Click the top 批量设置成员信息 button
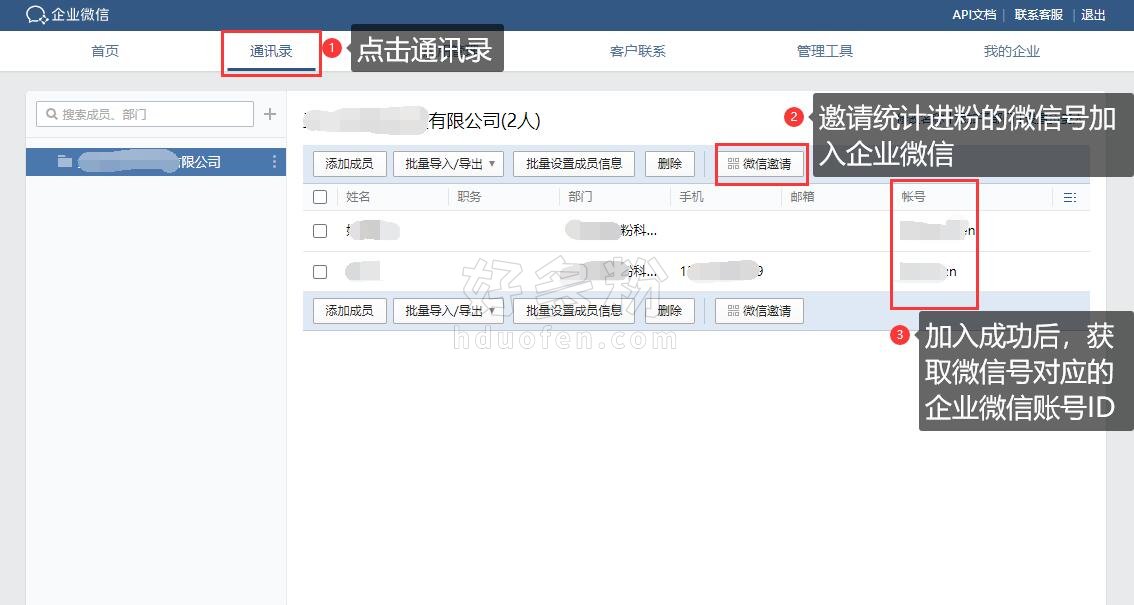Screen dimensions: 1134x605 coord(574,163)
